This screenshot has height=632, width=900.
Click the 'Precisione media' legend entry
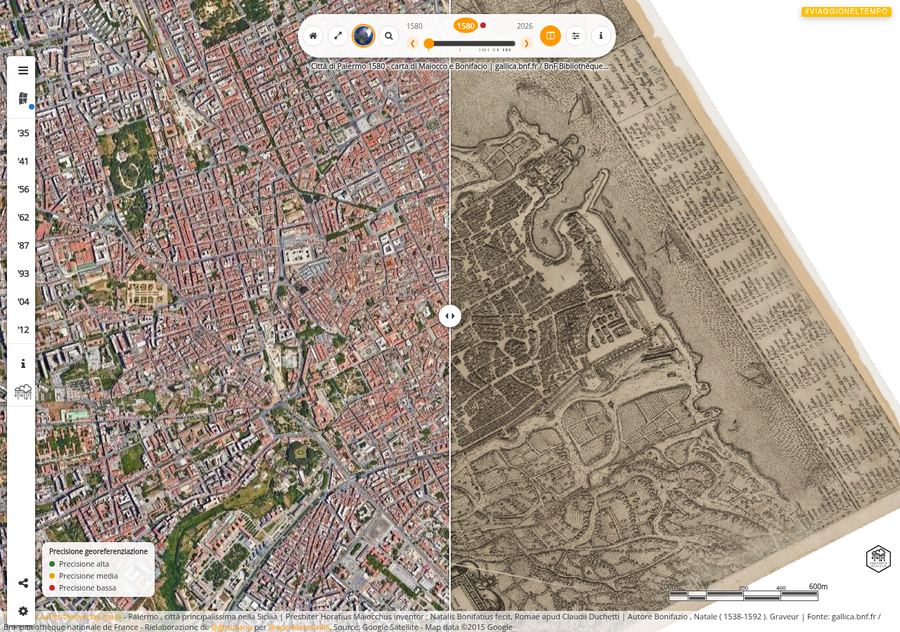click(x=83, y=576)
